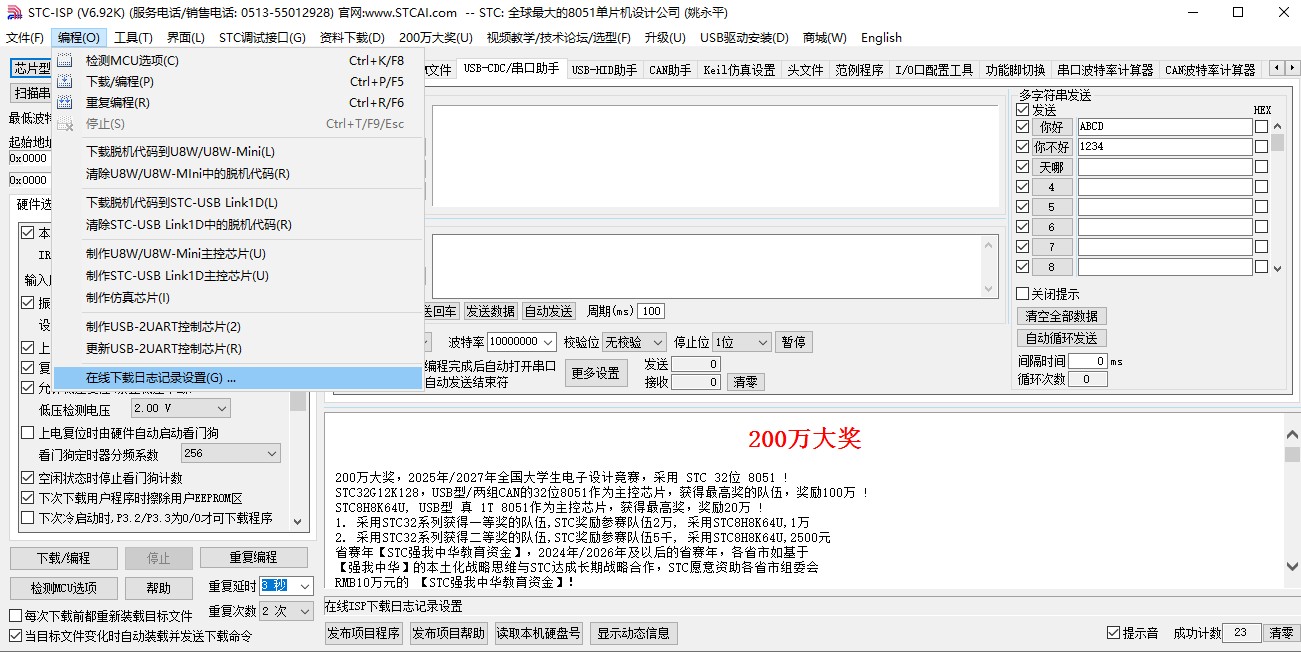Image resolution: width=1301 pixels, height=652 pixels.
Task: Toggle HEX checkbox for ABCD row
Action: [x=1261, y=127]
